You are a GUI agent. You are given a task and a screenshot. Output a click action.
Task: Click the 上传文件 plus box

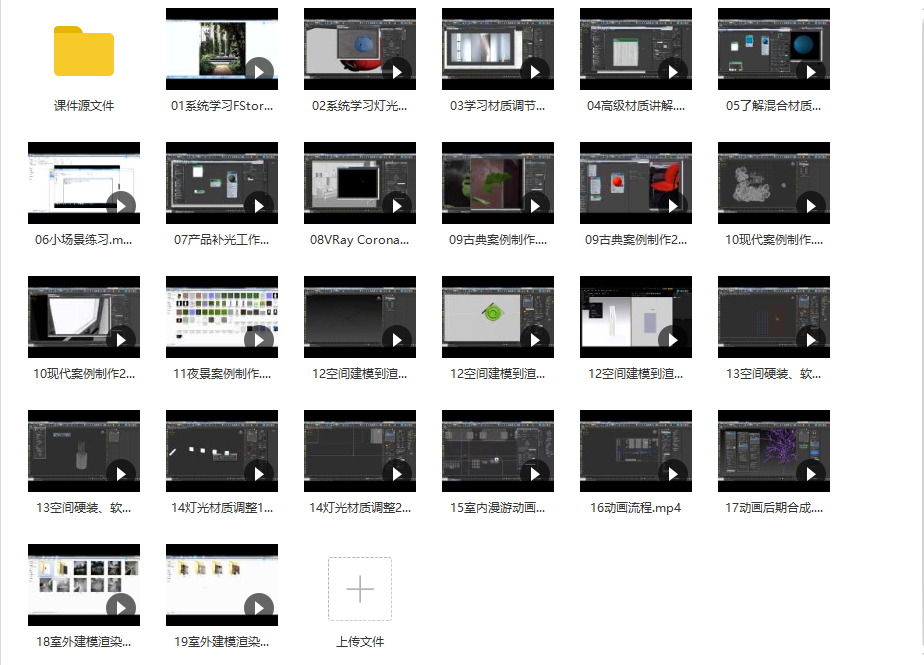coord(359,589)
